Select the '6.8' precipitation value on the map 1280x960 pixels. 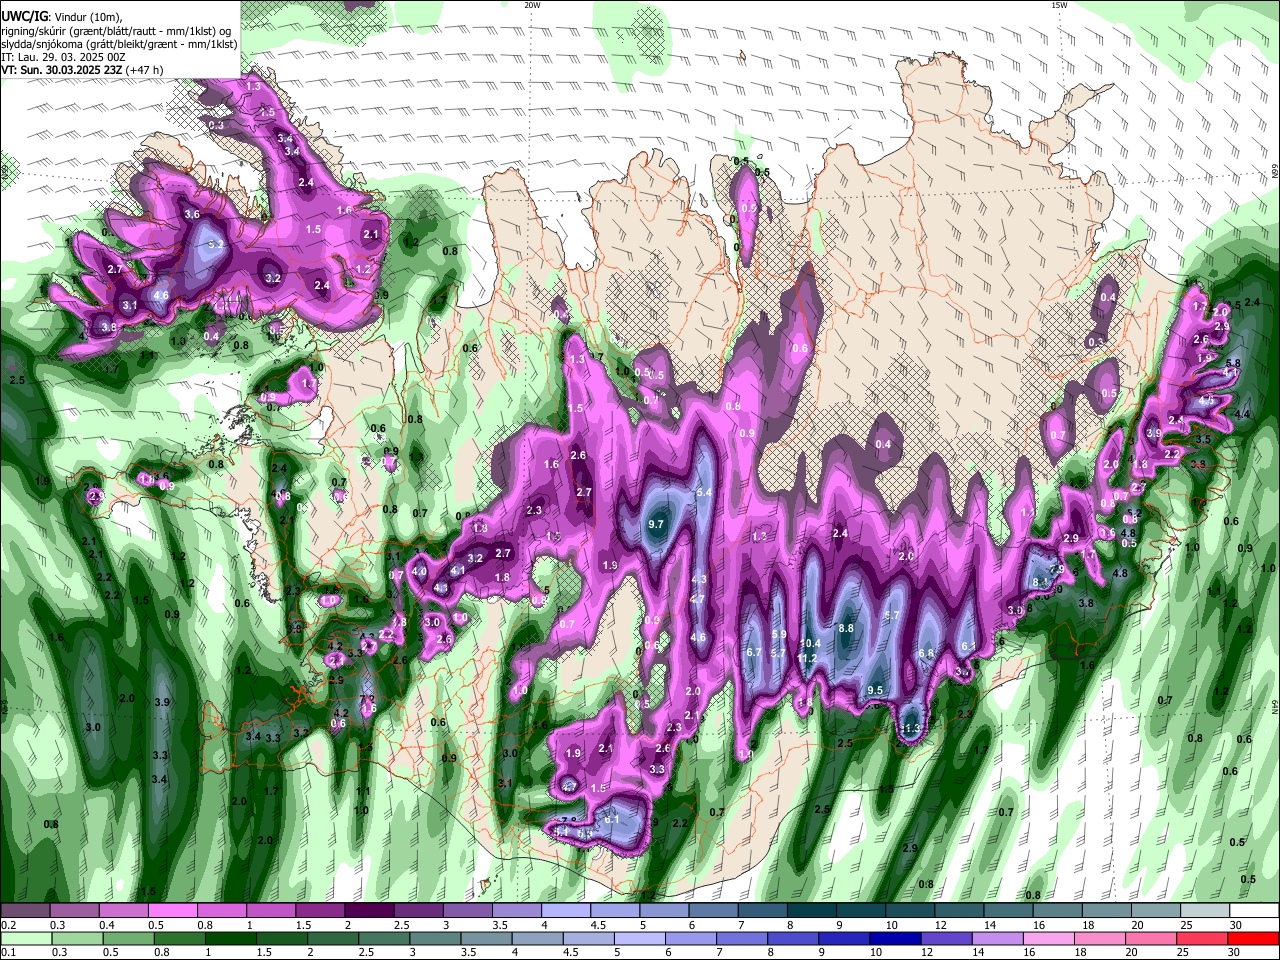click(926, 653)
